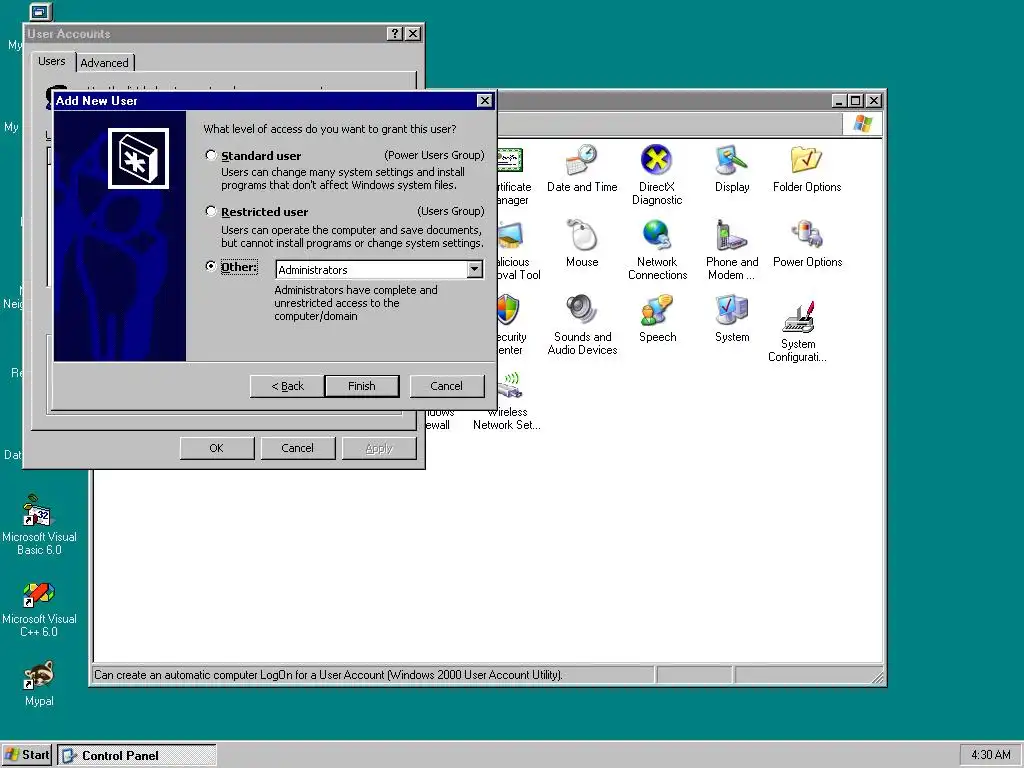The image size is (1024, 768).
Task: Open Phone and Modem icon
Action: coord(731,249)
